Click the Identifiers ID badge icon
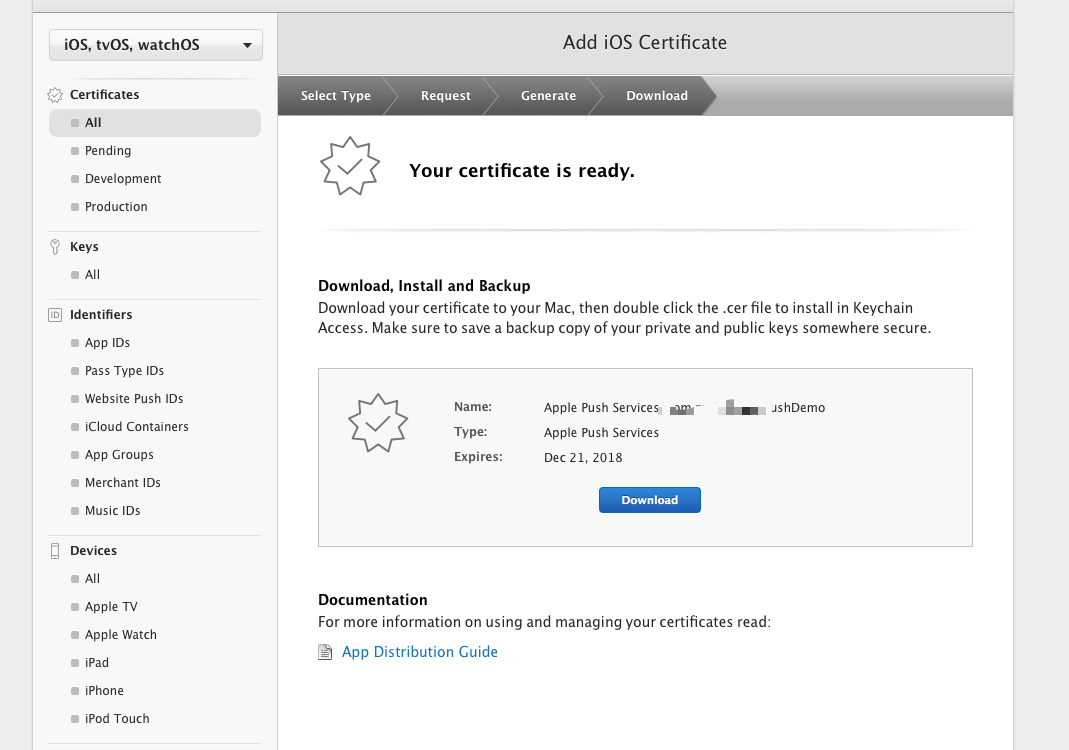The width and height of the screenshot is (1069, 750). click(x=55, y=315)
